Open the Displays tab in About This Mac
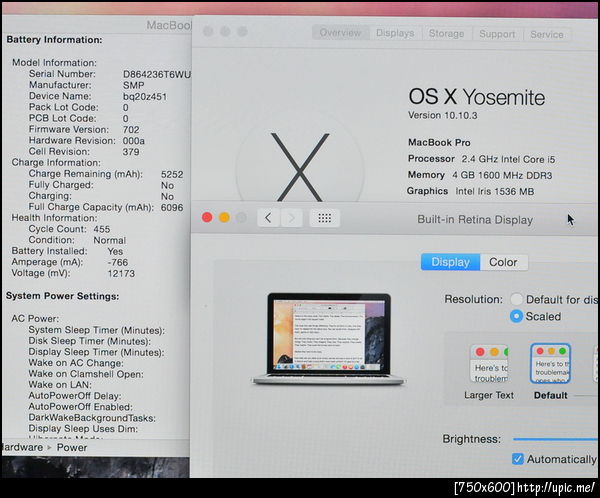The height and width of the screenshot is (498, 600). click(395, 33)
